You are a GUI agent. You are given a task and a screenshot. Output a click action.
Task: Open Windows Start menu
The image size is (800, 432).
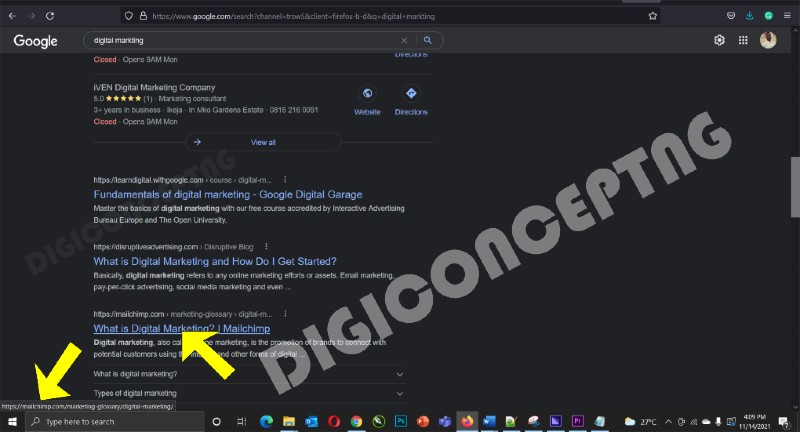pos(12,421)
